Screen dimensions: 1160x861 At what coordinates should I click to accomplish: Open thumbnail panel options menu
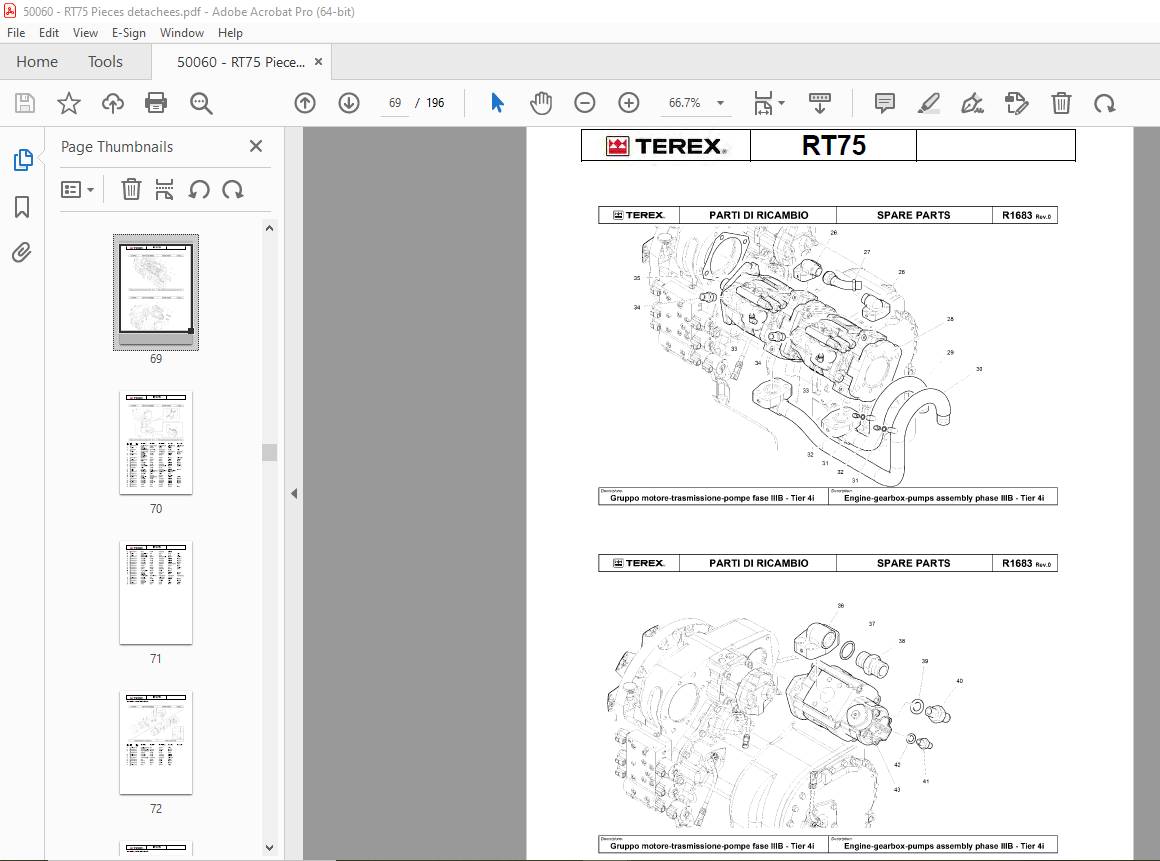coord(77,190)
